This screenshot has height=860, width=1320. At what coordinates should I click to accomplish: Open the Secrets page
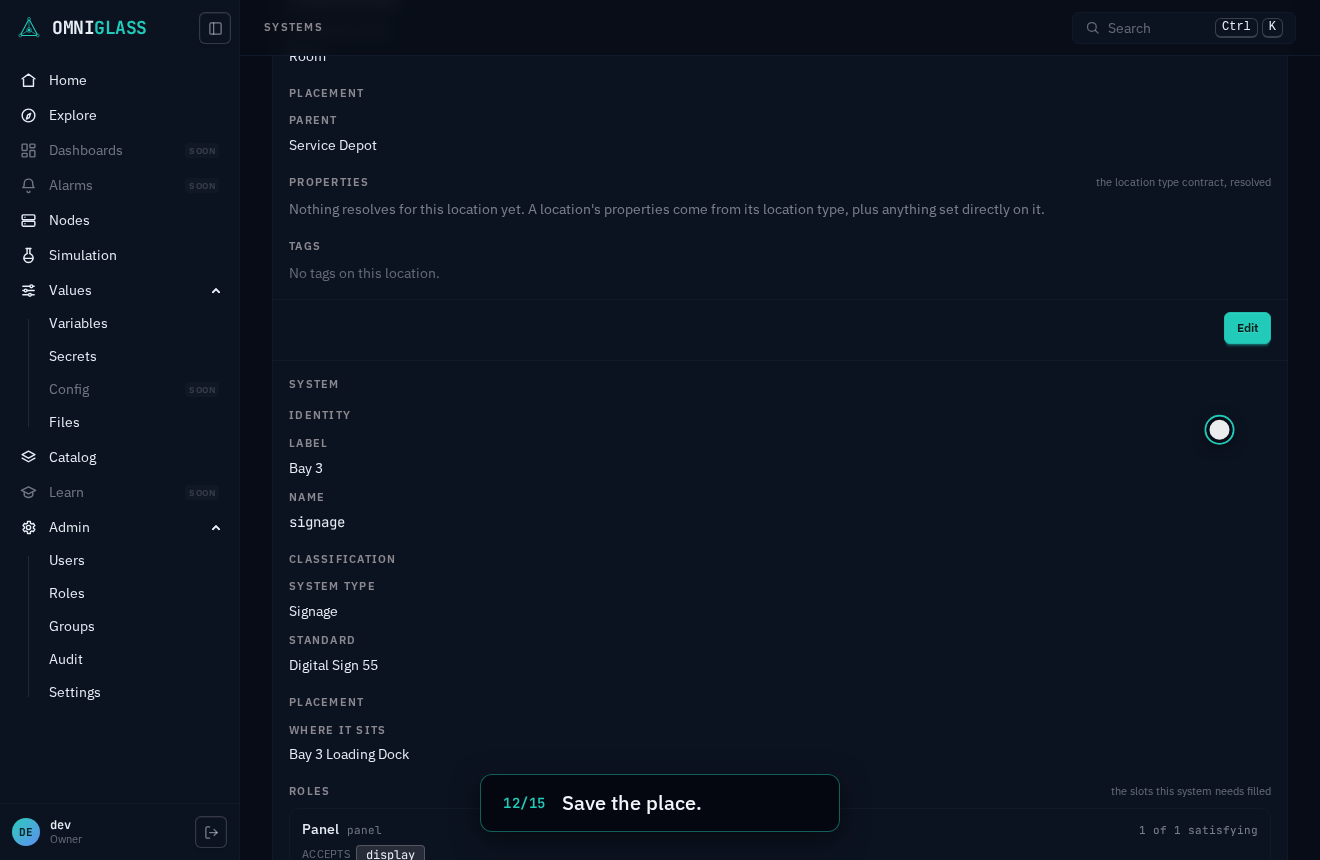73,356
